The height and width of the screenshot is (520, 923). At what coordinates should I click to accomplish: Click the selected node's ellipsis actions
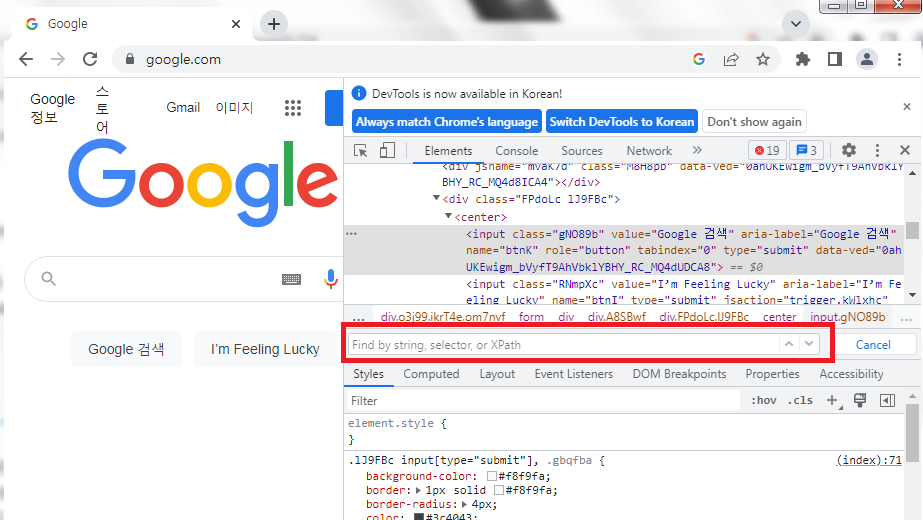(x=351, y=234)
